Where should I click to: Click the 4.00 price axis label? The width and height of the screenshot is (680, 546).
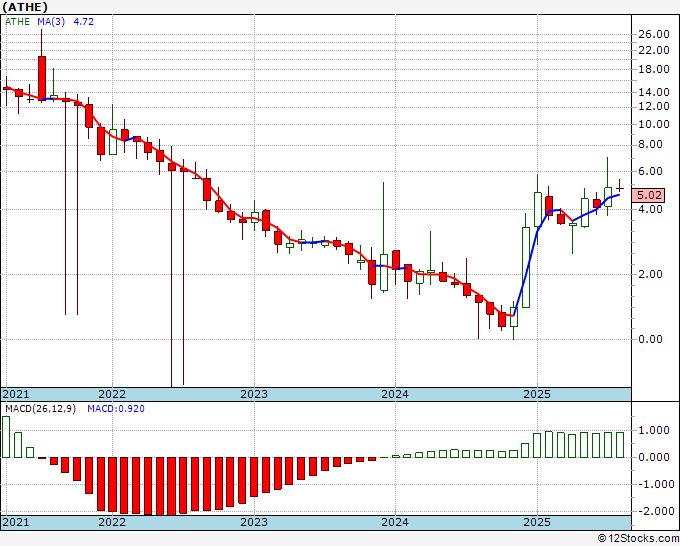pos(651,209)
